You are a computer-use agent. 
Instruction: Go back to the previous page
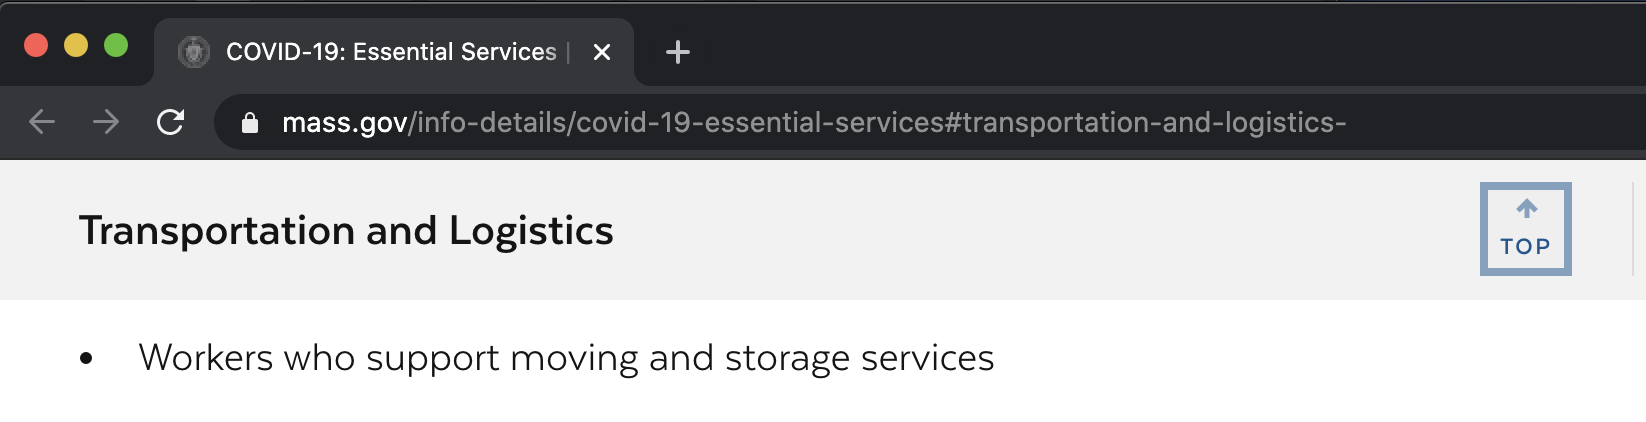(42, 122)
